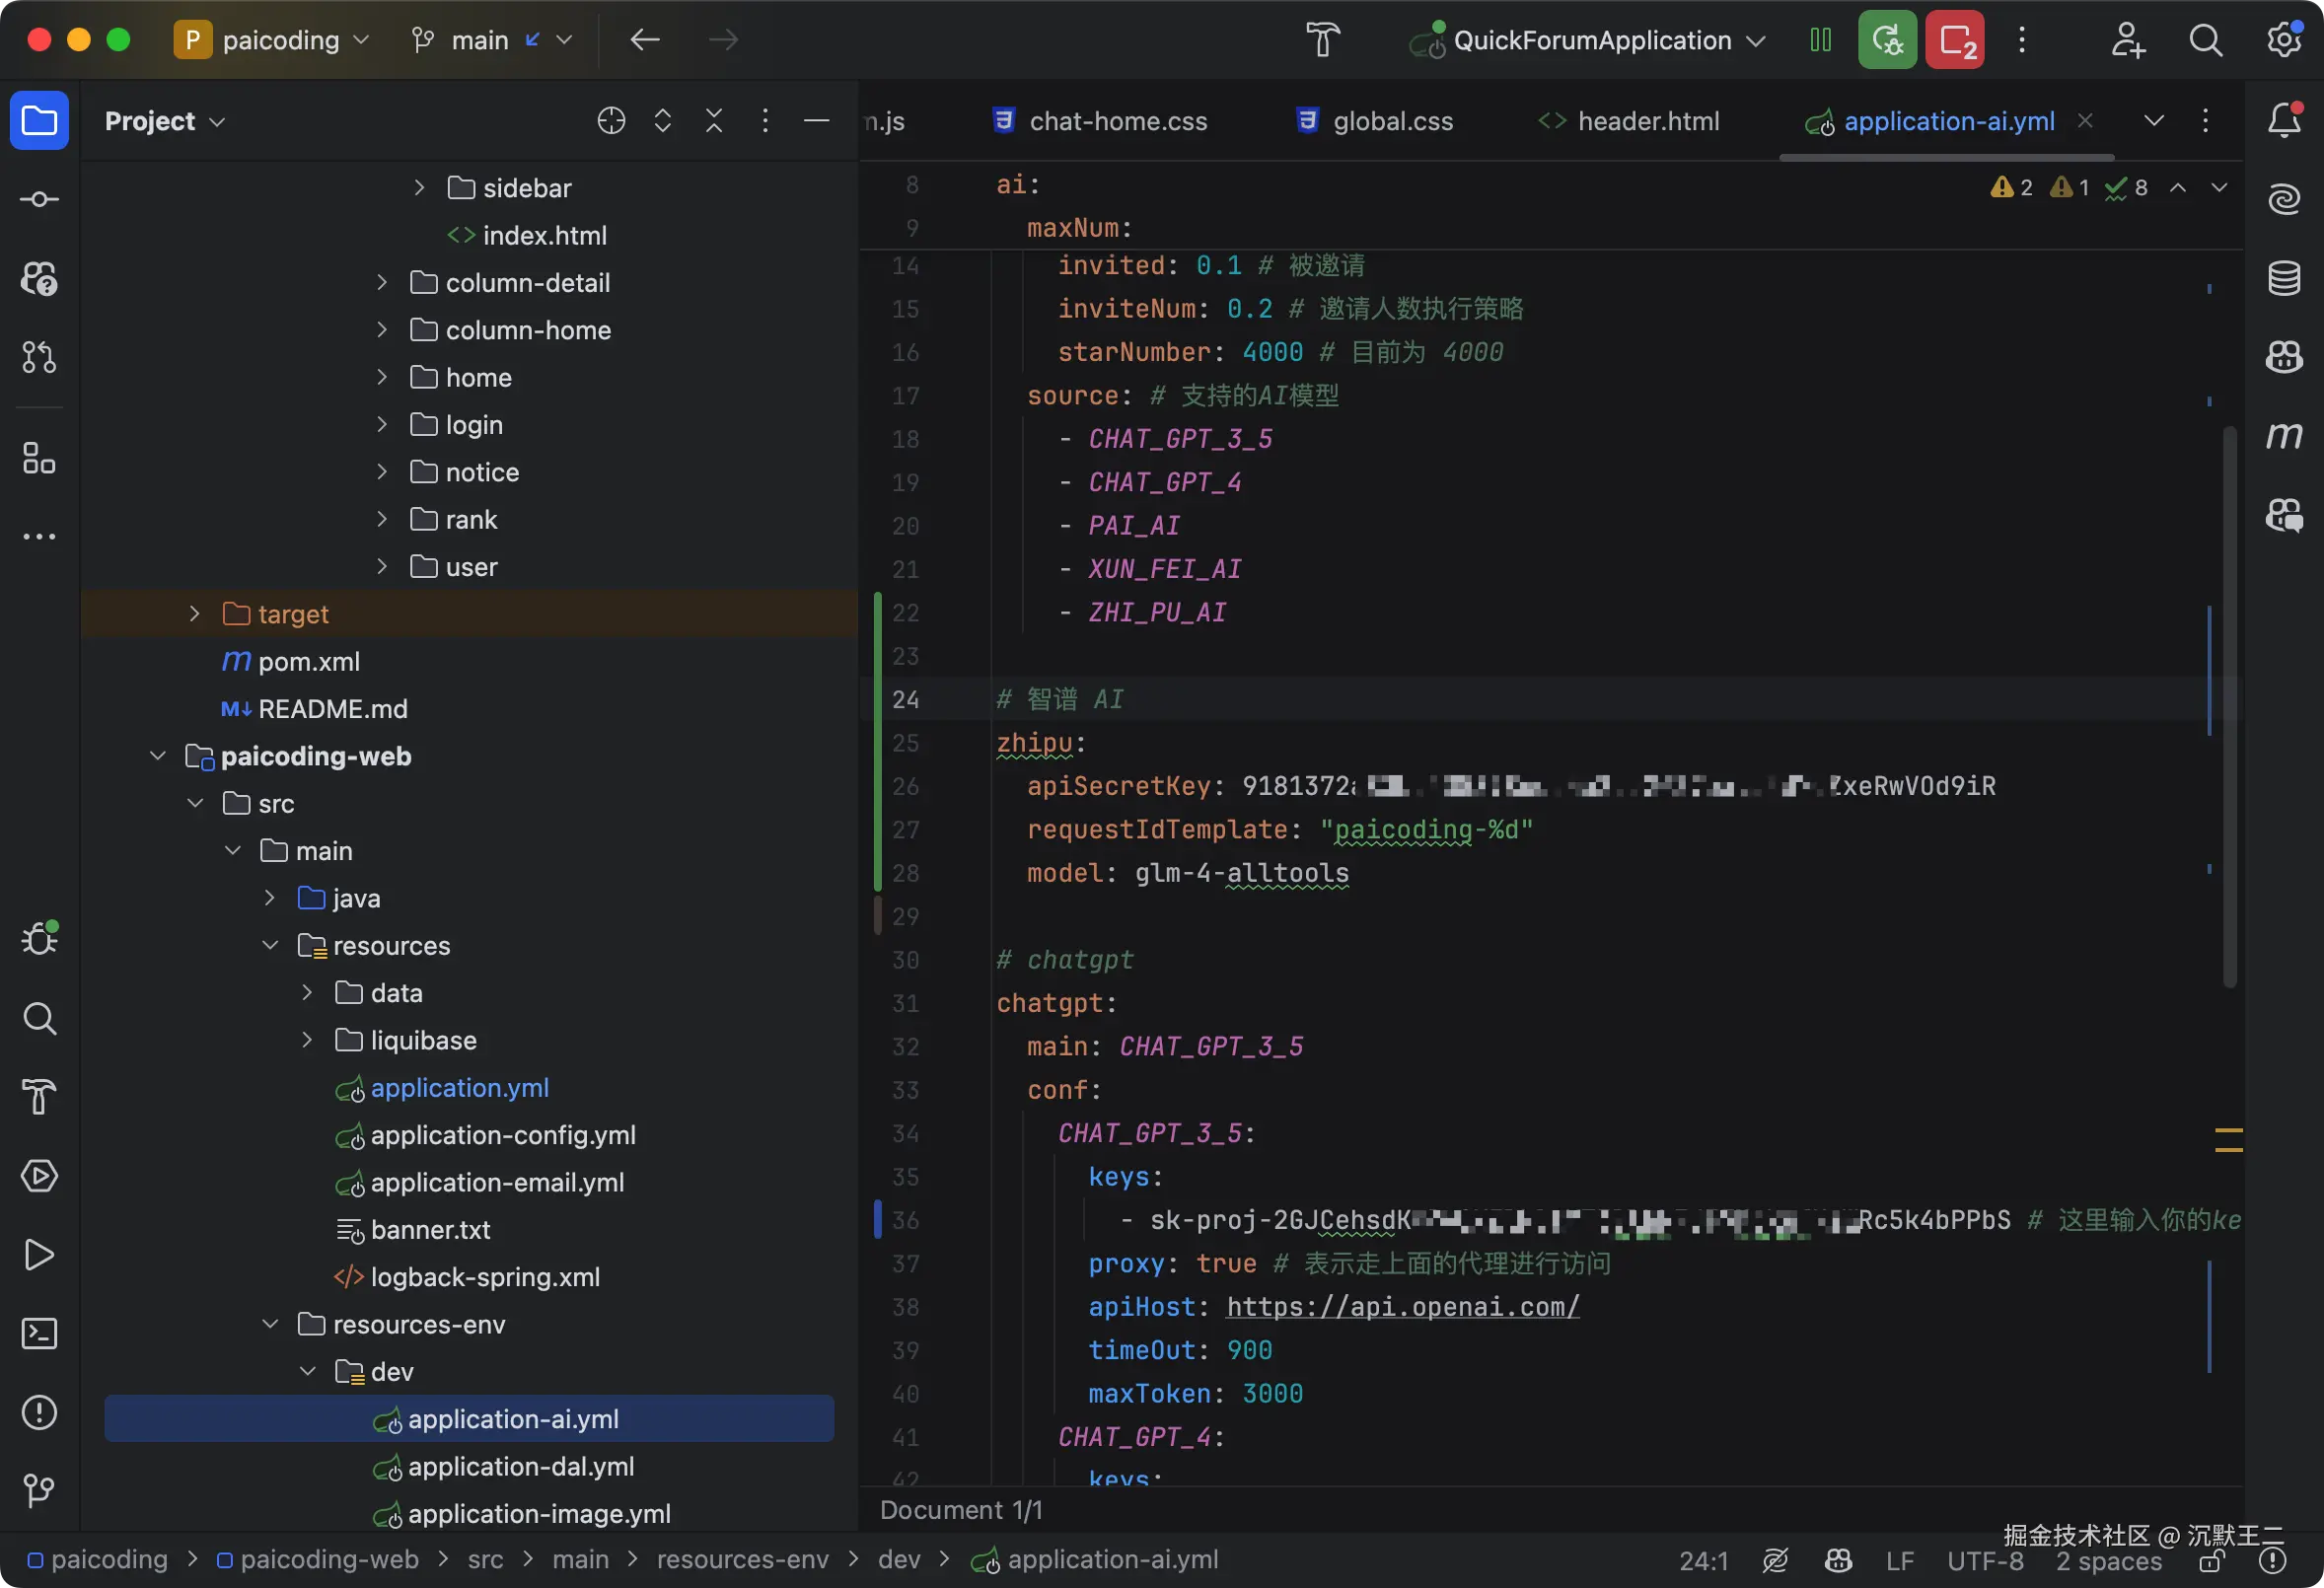Image resolution: width=2324 pixels, height=1588 pixels.
Task: Click the Git branches icon bottom-left
Action: point(39,1490)
